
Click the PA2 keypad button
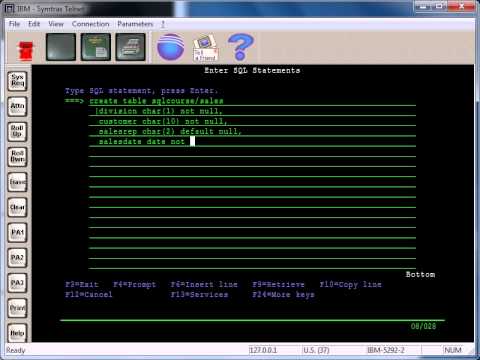click(x=17, y=258)
